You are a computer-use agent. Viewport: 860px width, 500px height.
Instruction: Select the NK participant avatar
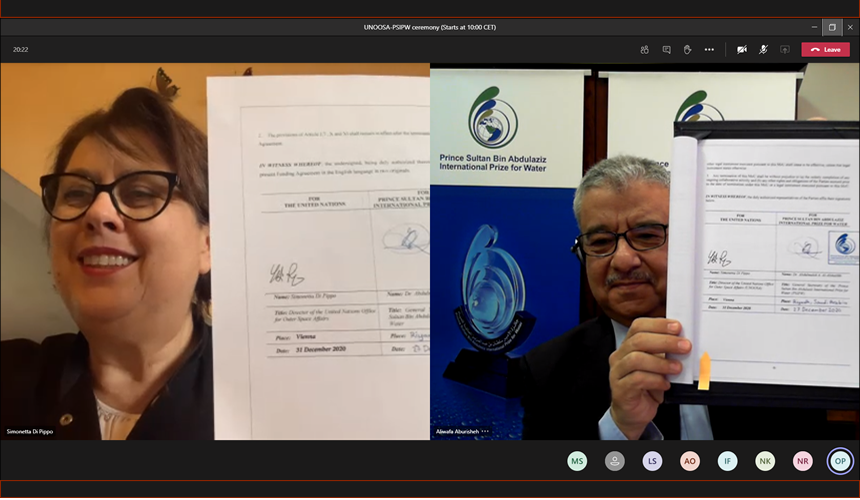(765, 461)
